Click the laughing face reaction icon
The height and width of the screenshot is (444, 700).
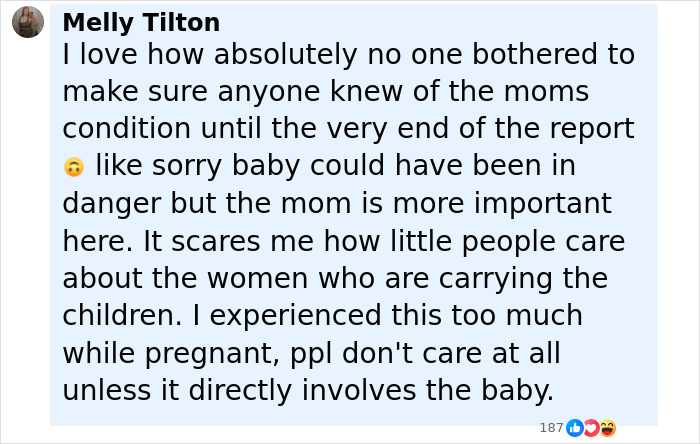(608, 428)
